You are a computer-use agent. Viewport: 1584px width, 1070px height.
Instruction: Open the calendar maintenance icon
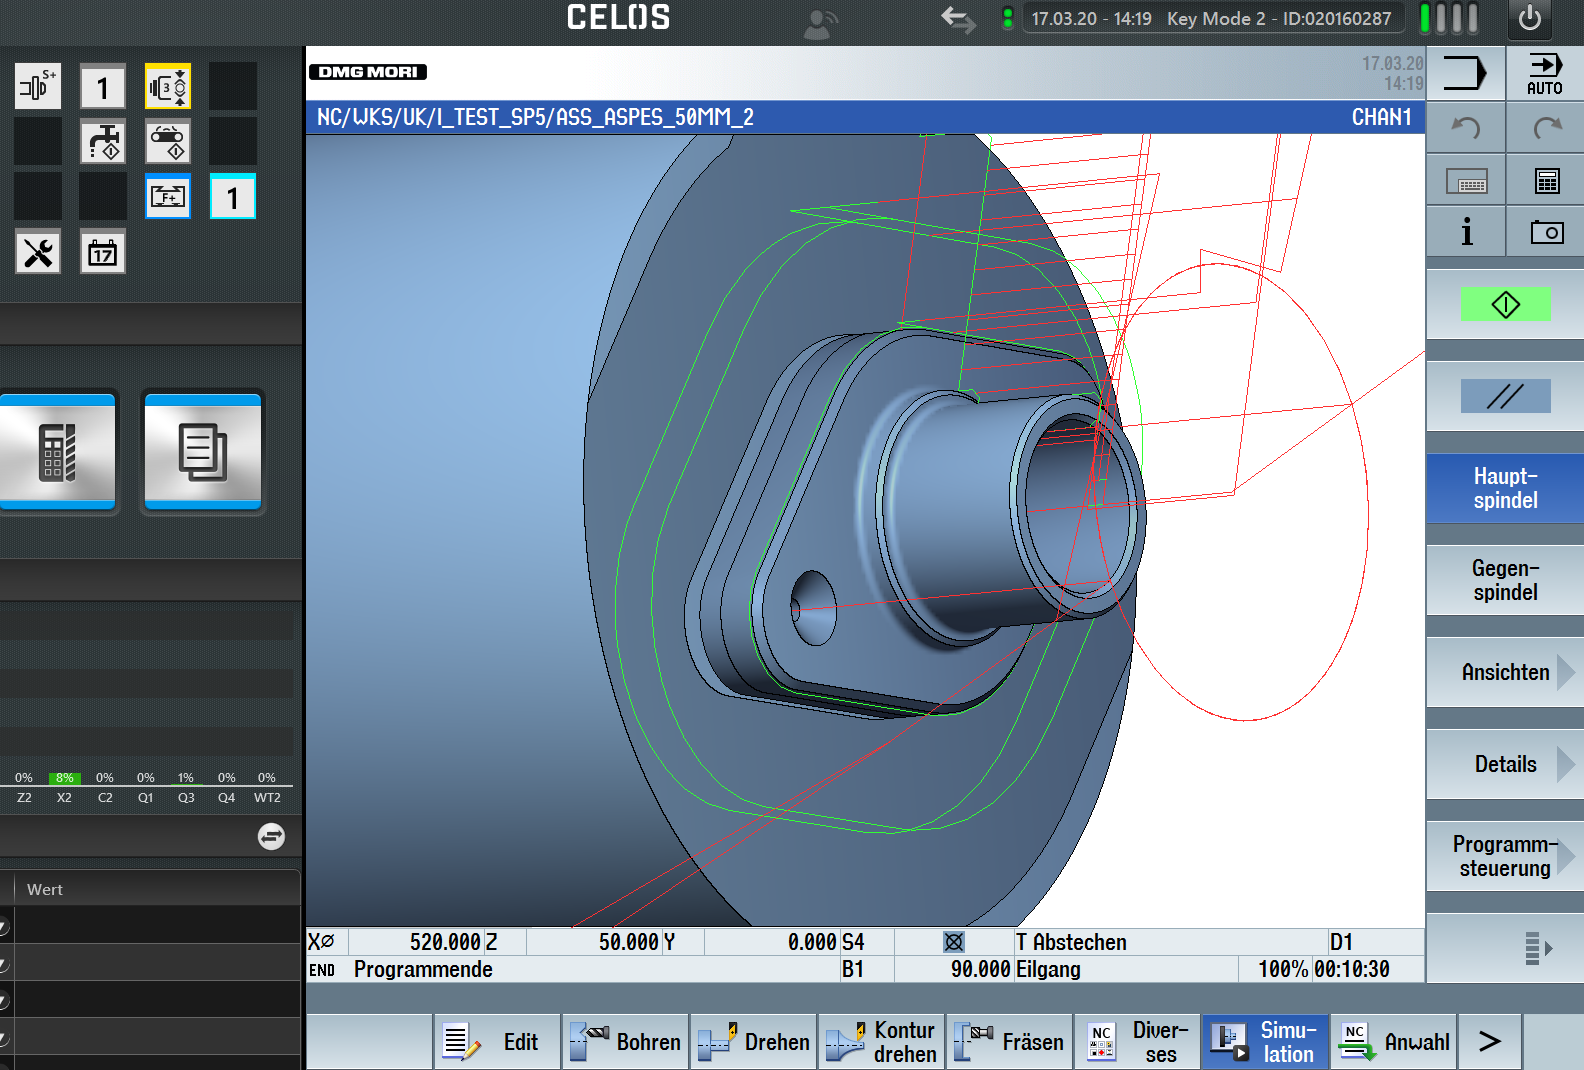pos(102,252)
